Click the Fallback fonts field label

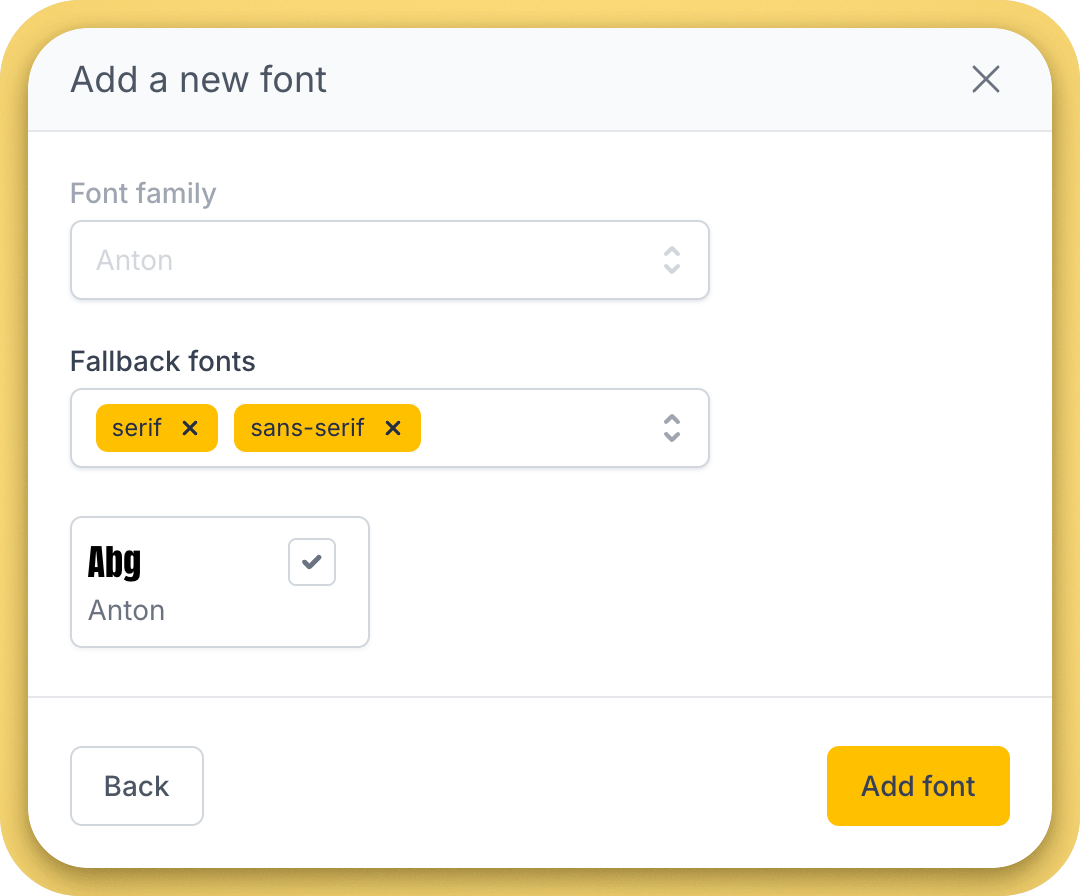[x=163, y=361]
